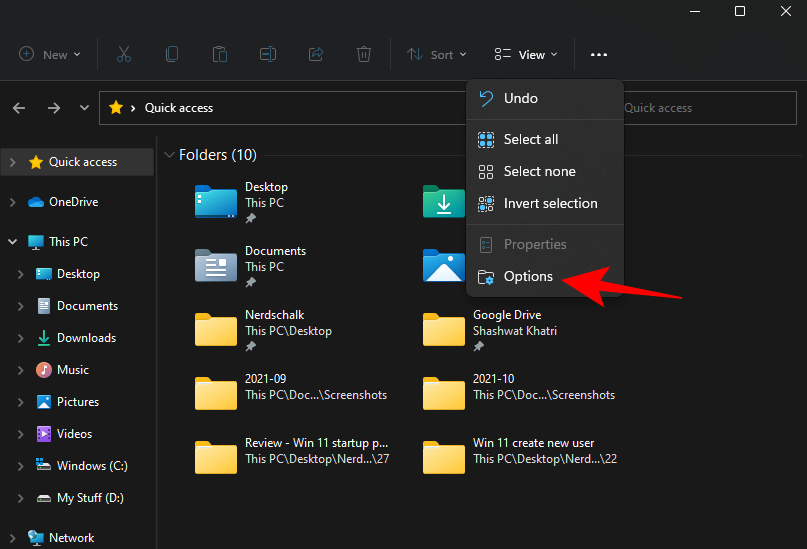Choose Select all in the menu

530,139
